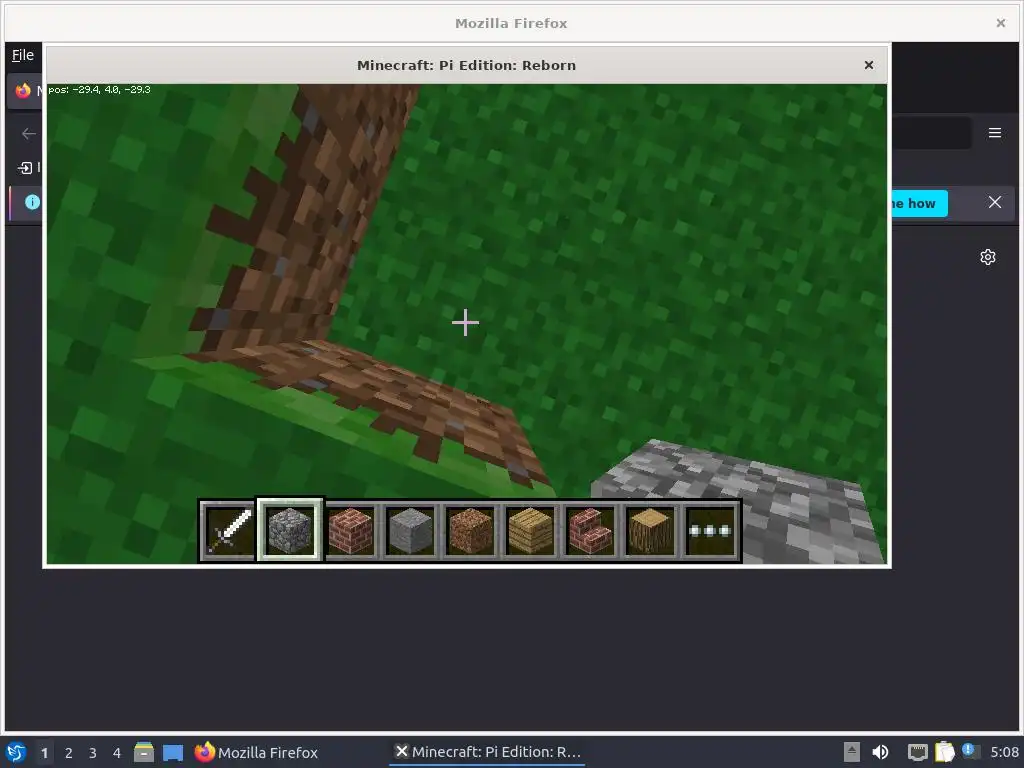The height and width of the screenshot is (768, 1024).
Task: Switch to workspace 1
Action: point(44,753)
